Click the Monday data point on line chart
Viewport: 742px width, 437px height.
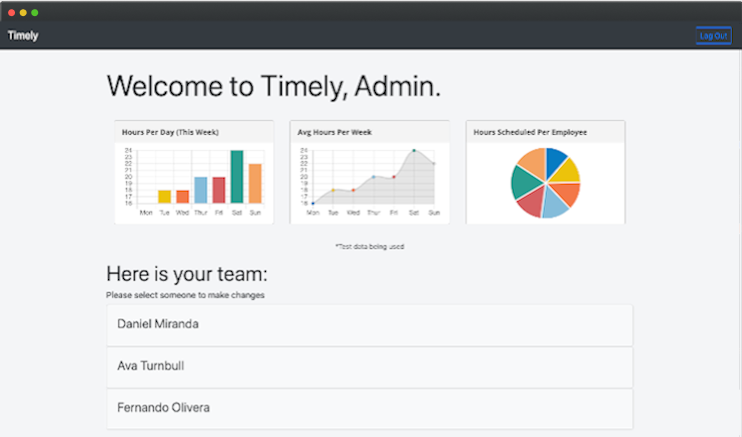[x=313, y=203]
